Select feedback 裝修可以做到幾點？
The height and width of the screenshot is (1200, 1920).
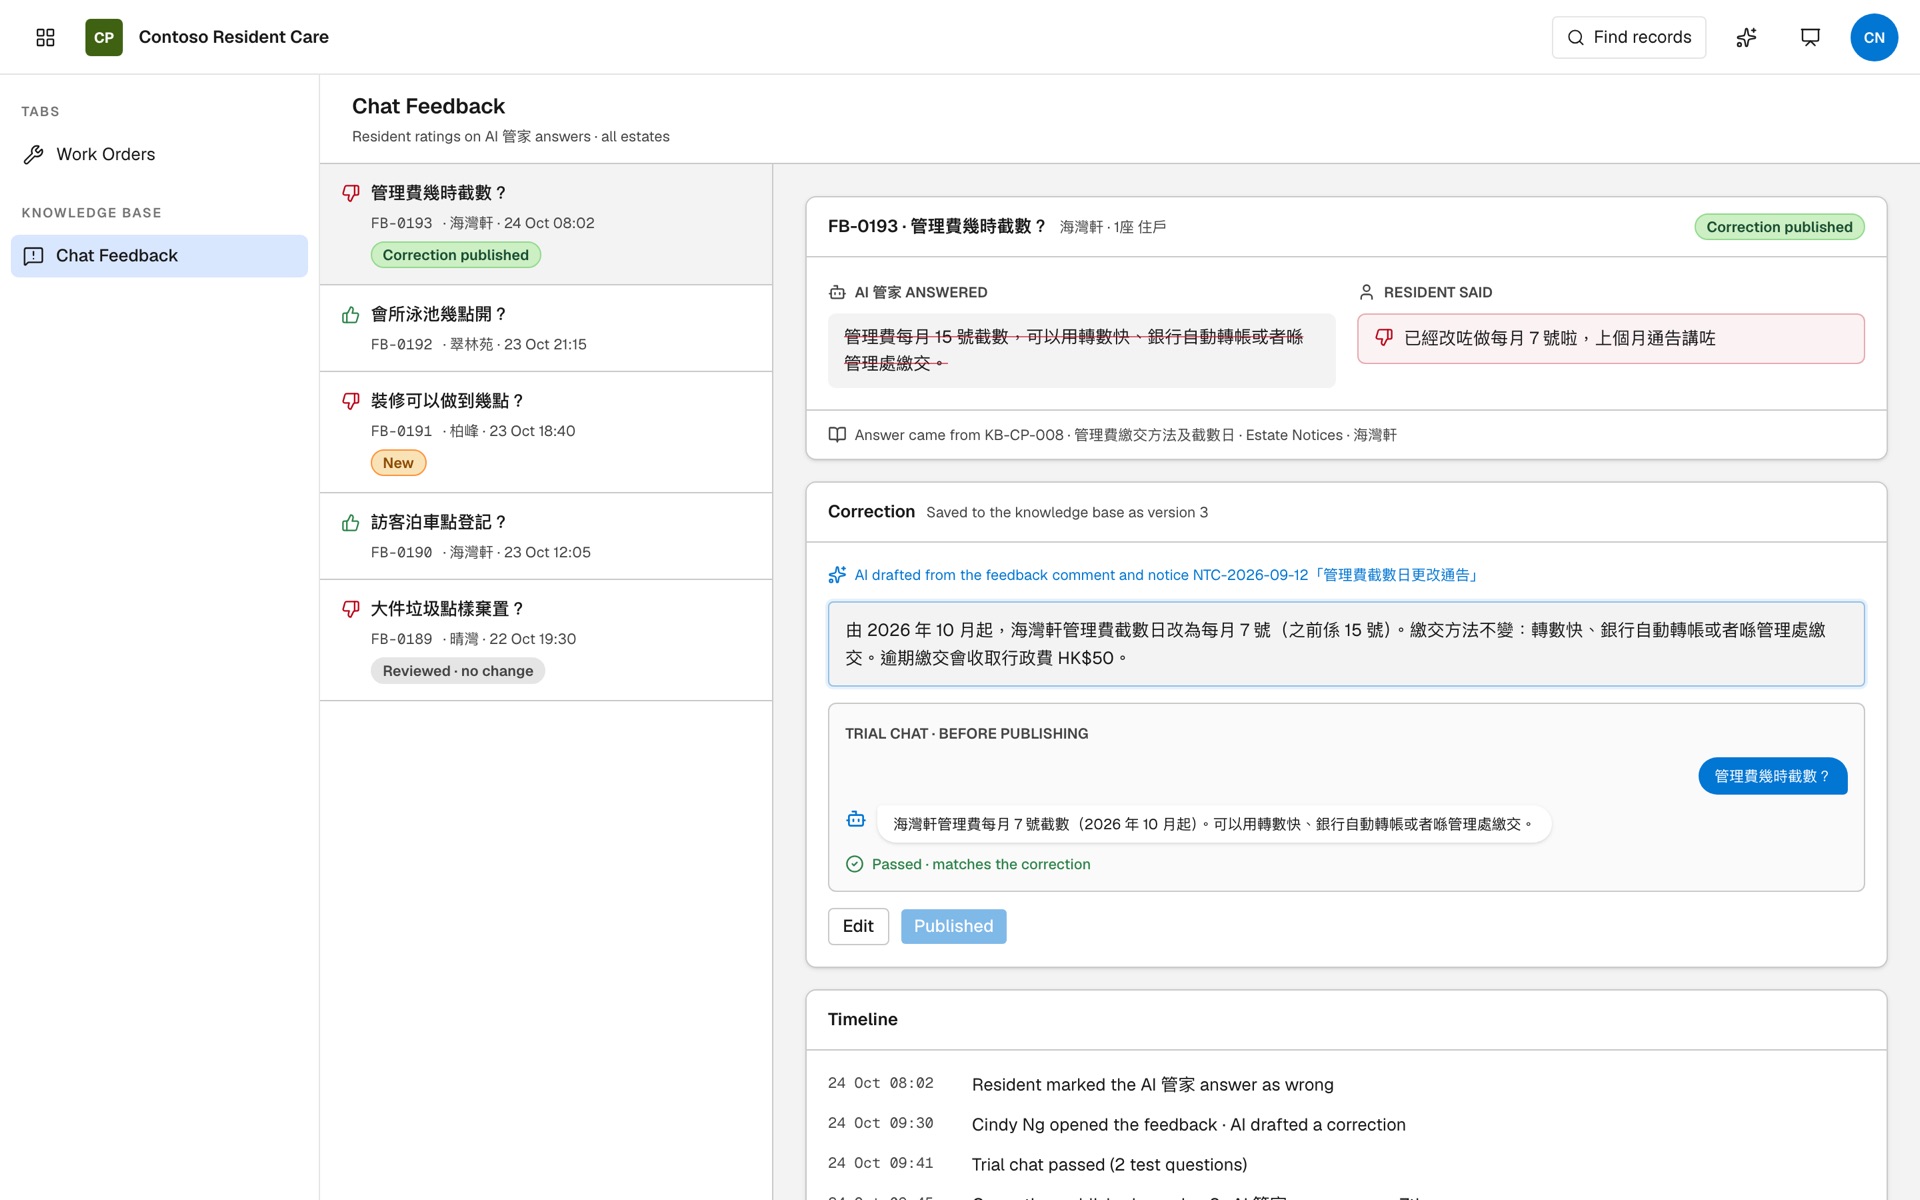pyautogui.click(x=546, y=432)
